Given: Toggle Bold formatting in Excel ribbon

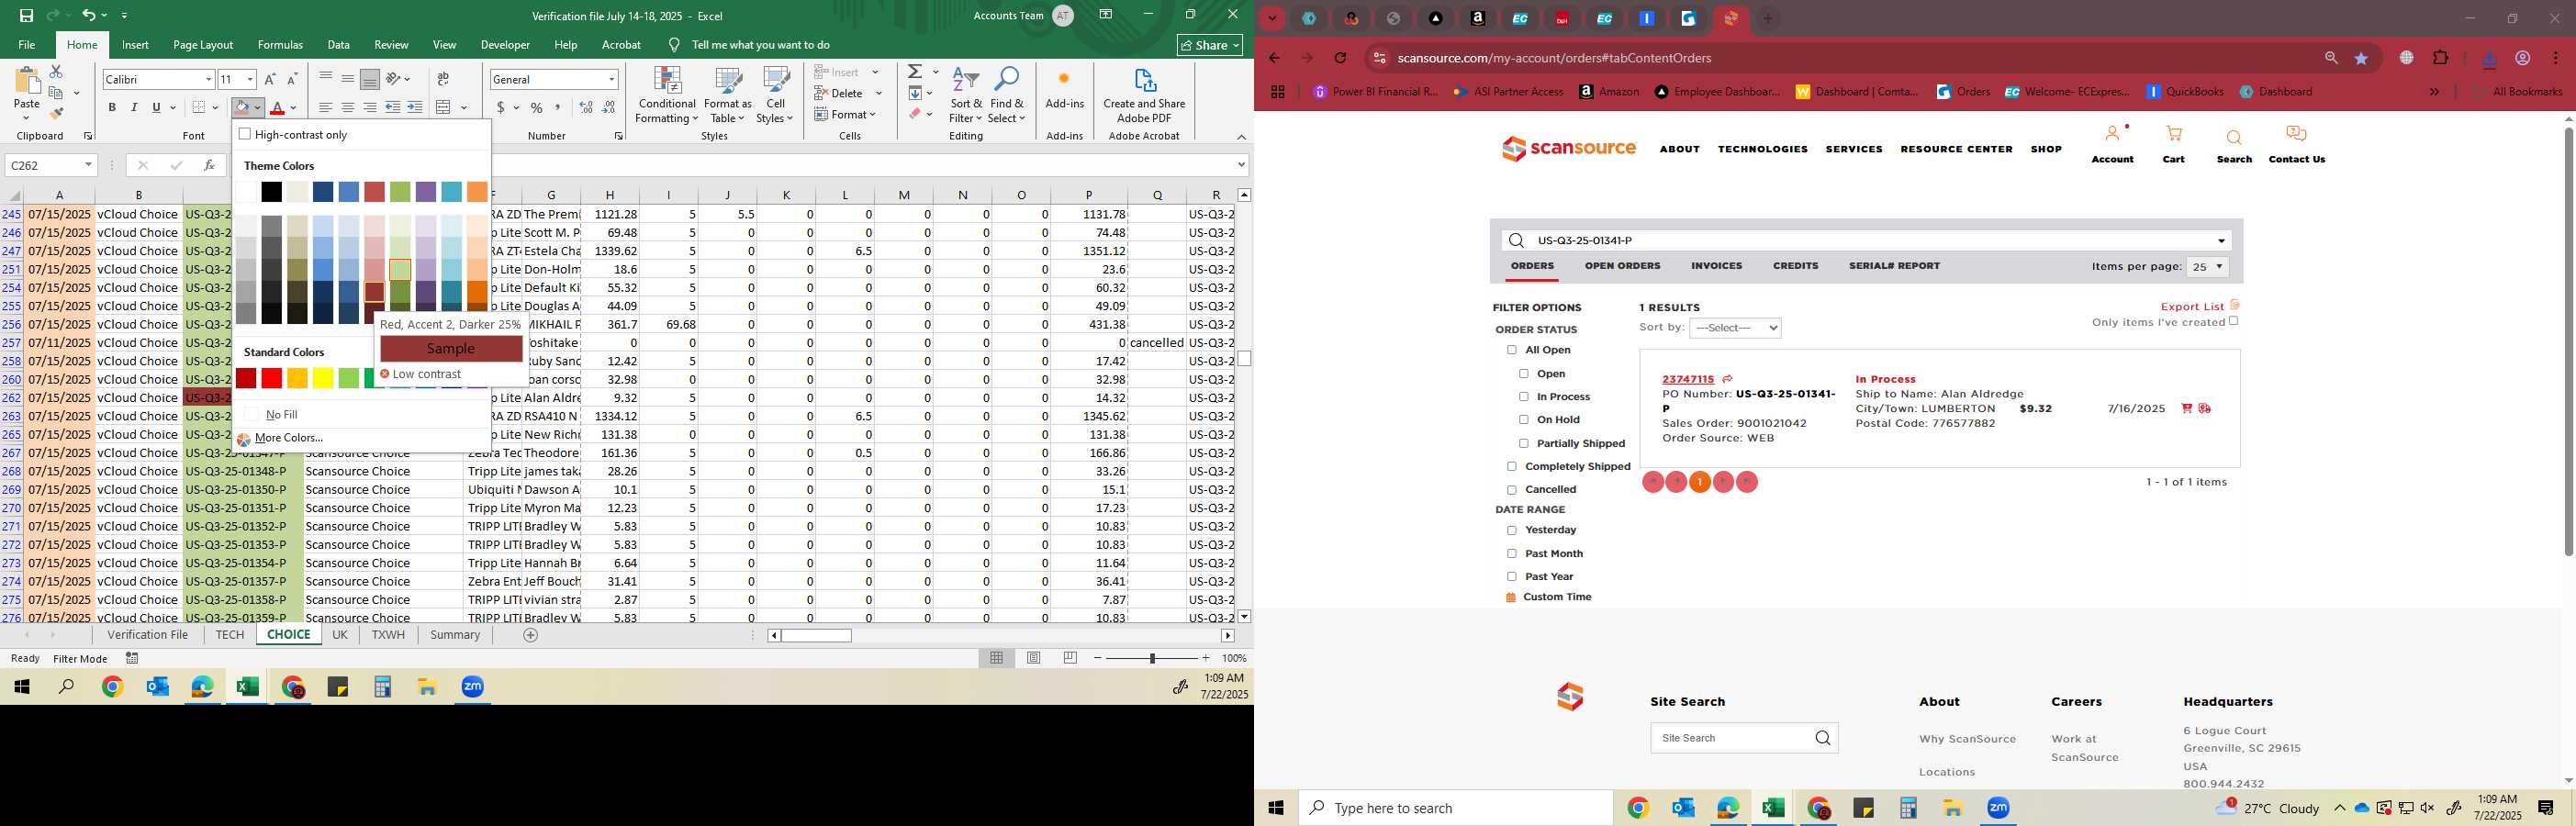Looking at the screenshot, I should click(x=112, y=108).
